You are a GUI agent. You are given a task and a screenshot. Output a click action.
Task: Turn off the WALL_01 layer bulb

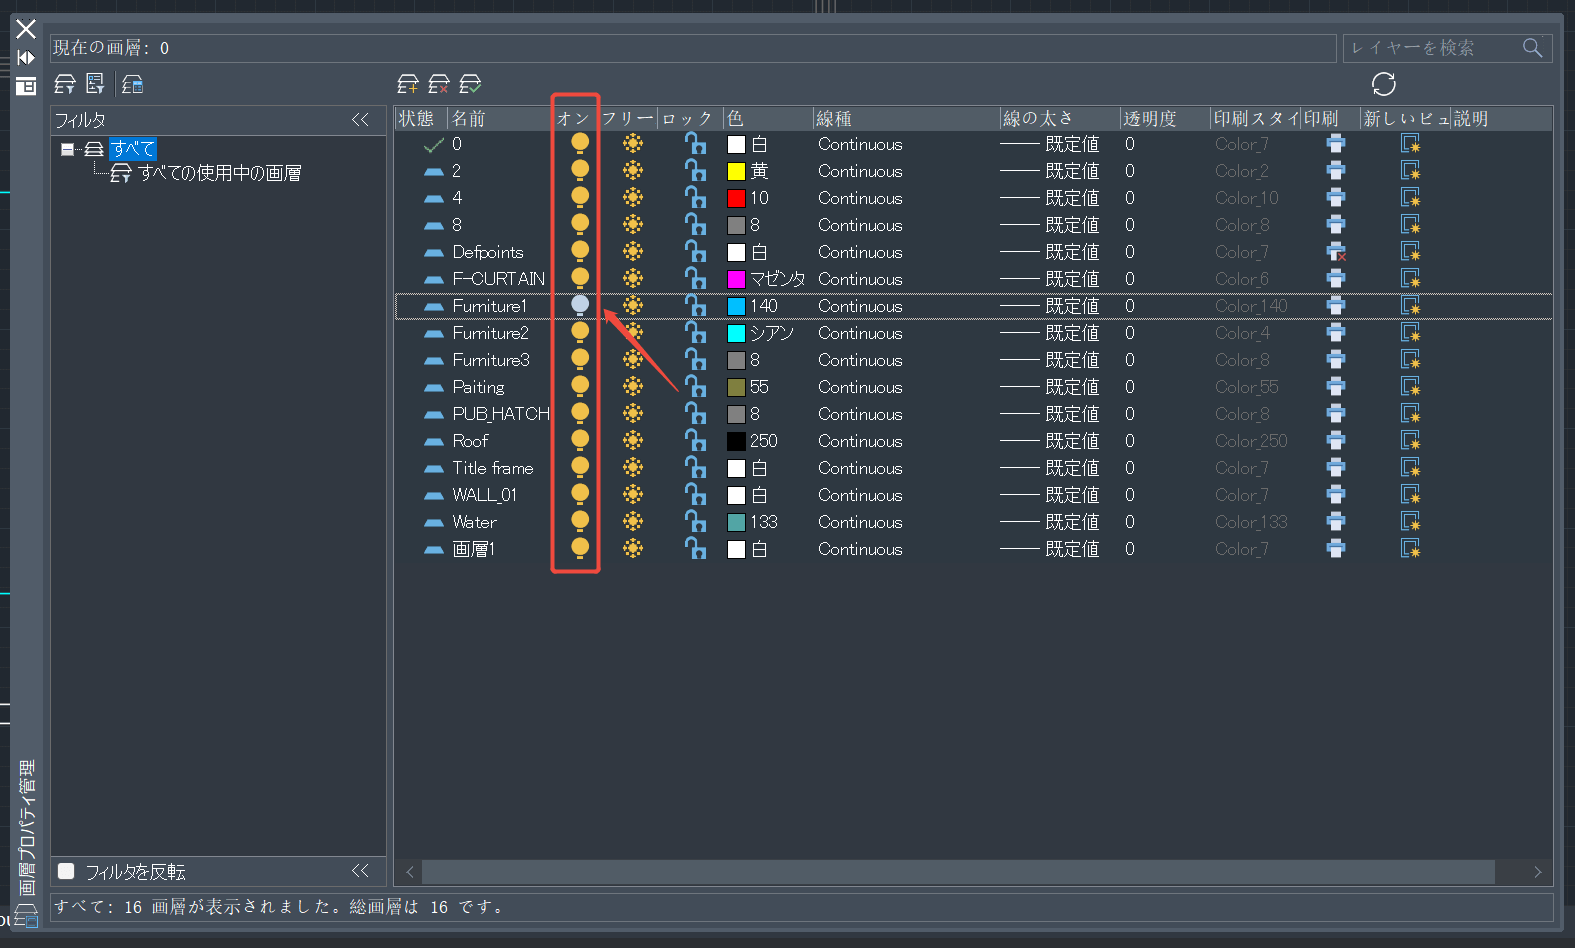[580, 494]
